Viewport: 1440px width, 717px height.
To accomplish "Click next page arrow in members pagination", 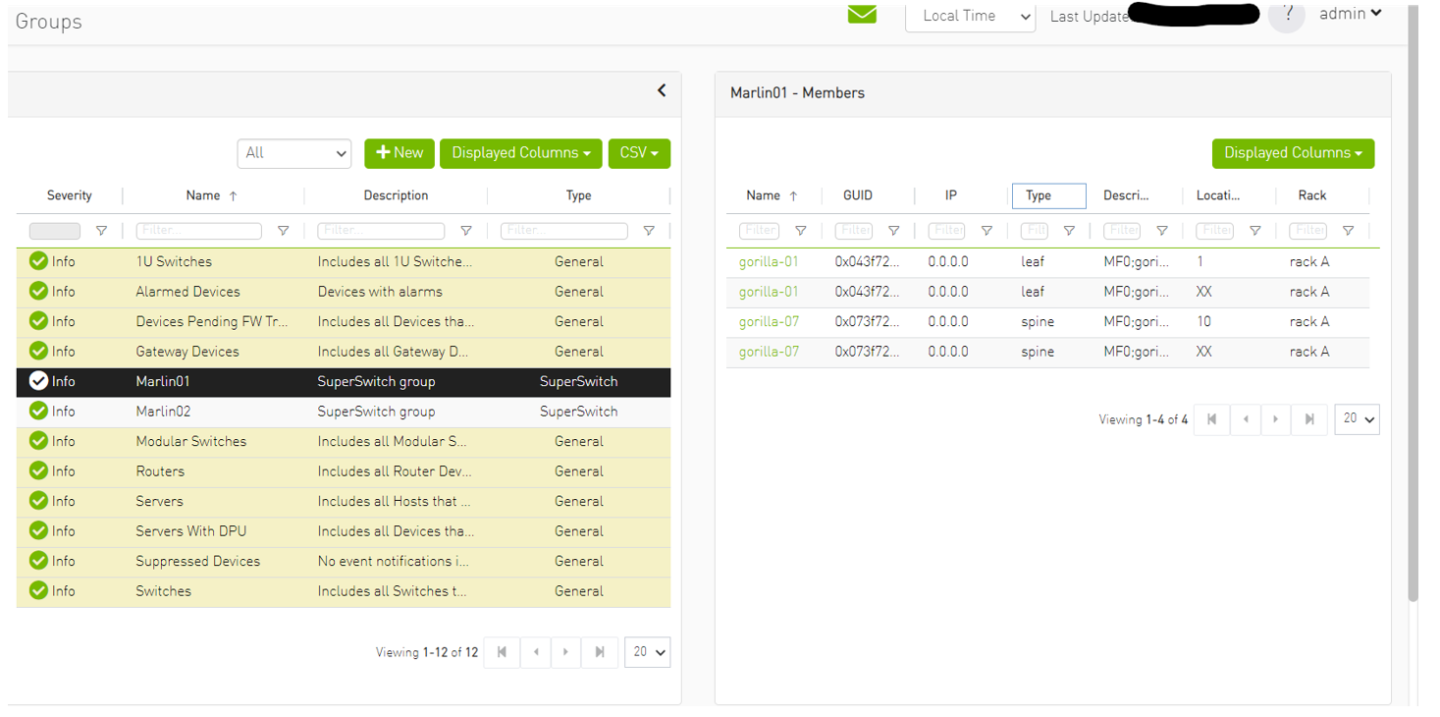I will pyautogui.click(x=1276, y=420).
